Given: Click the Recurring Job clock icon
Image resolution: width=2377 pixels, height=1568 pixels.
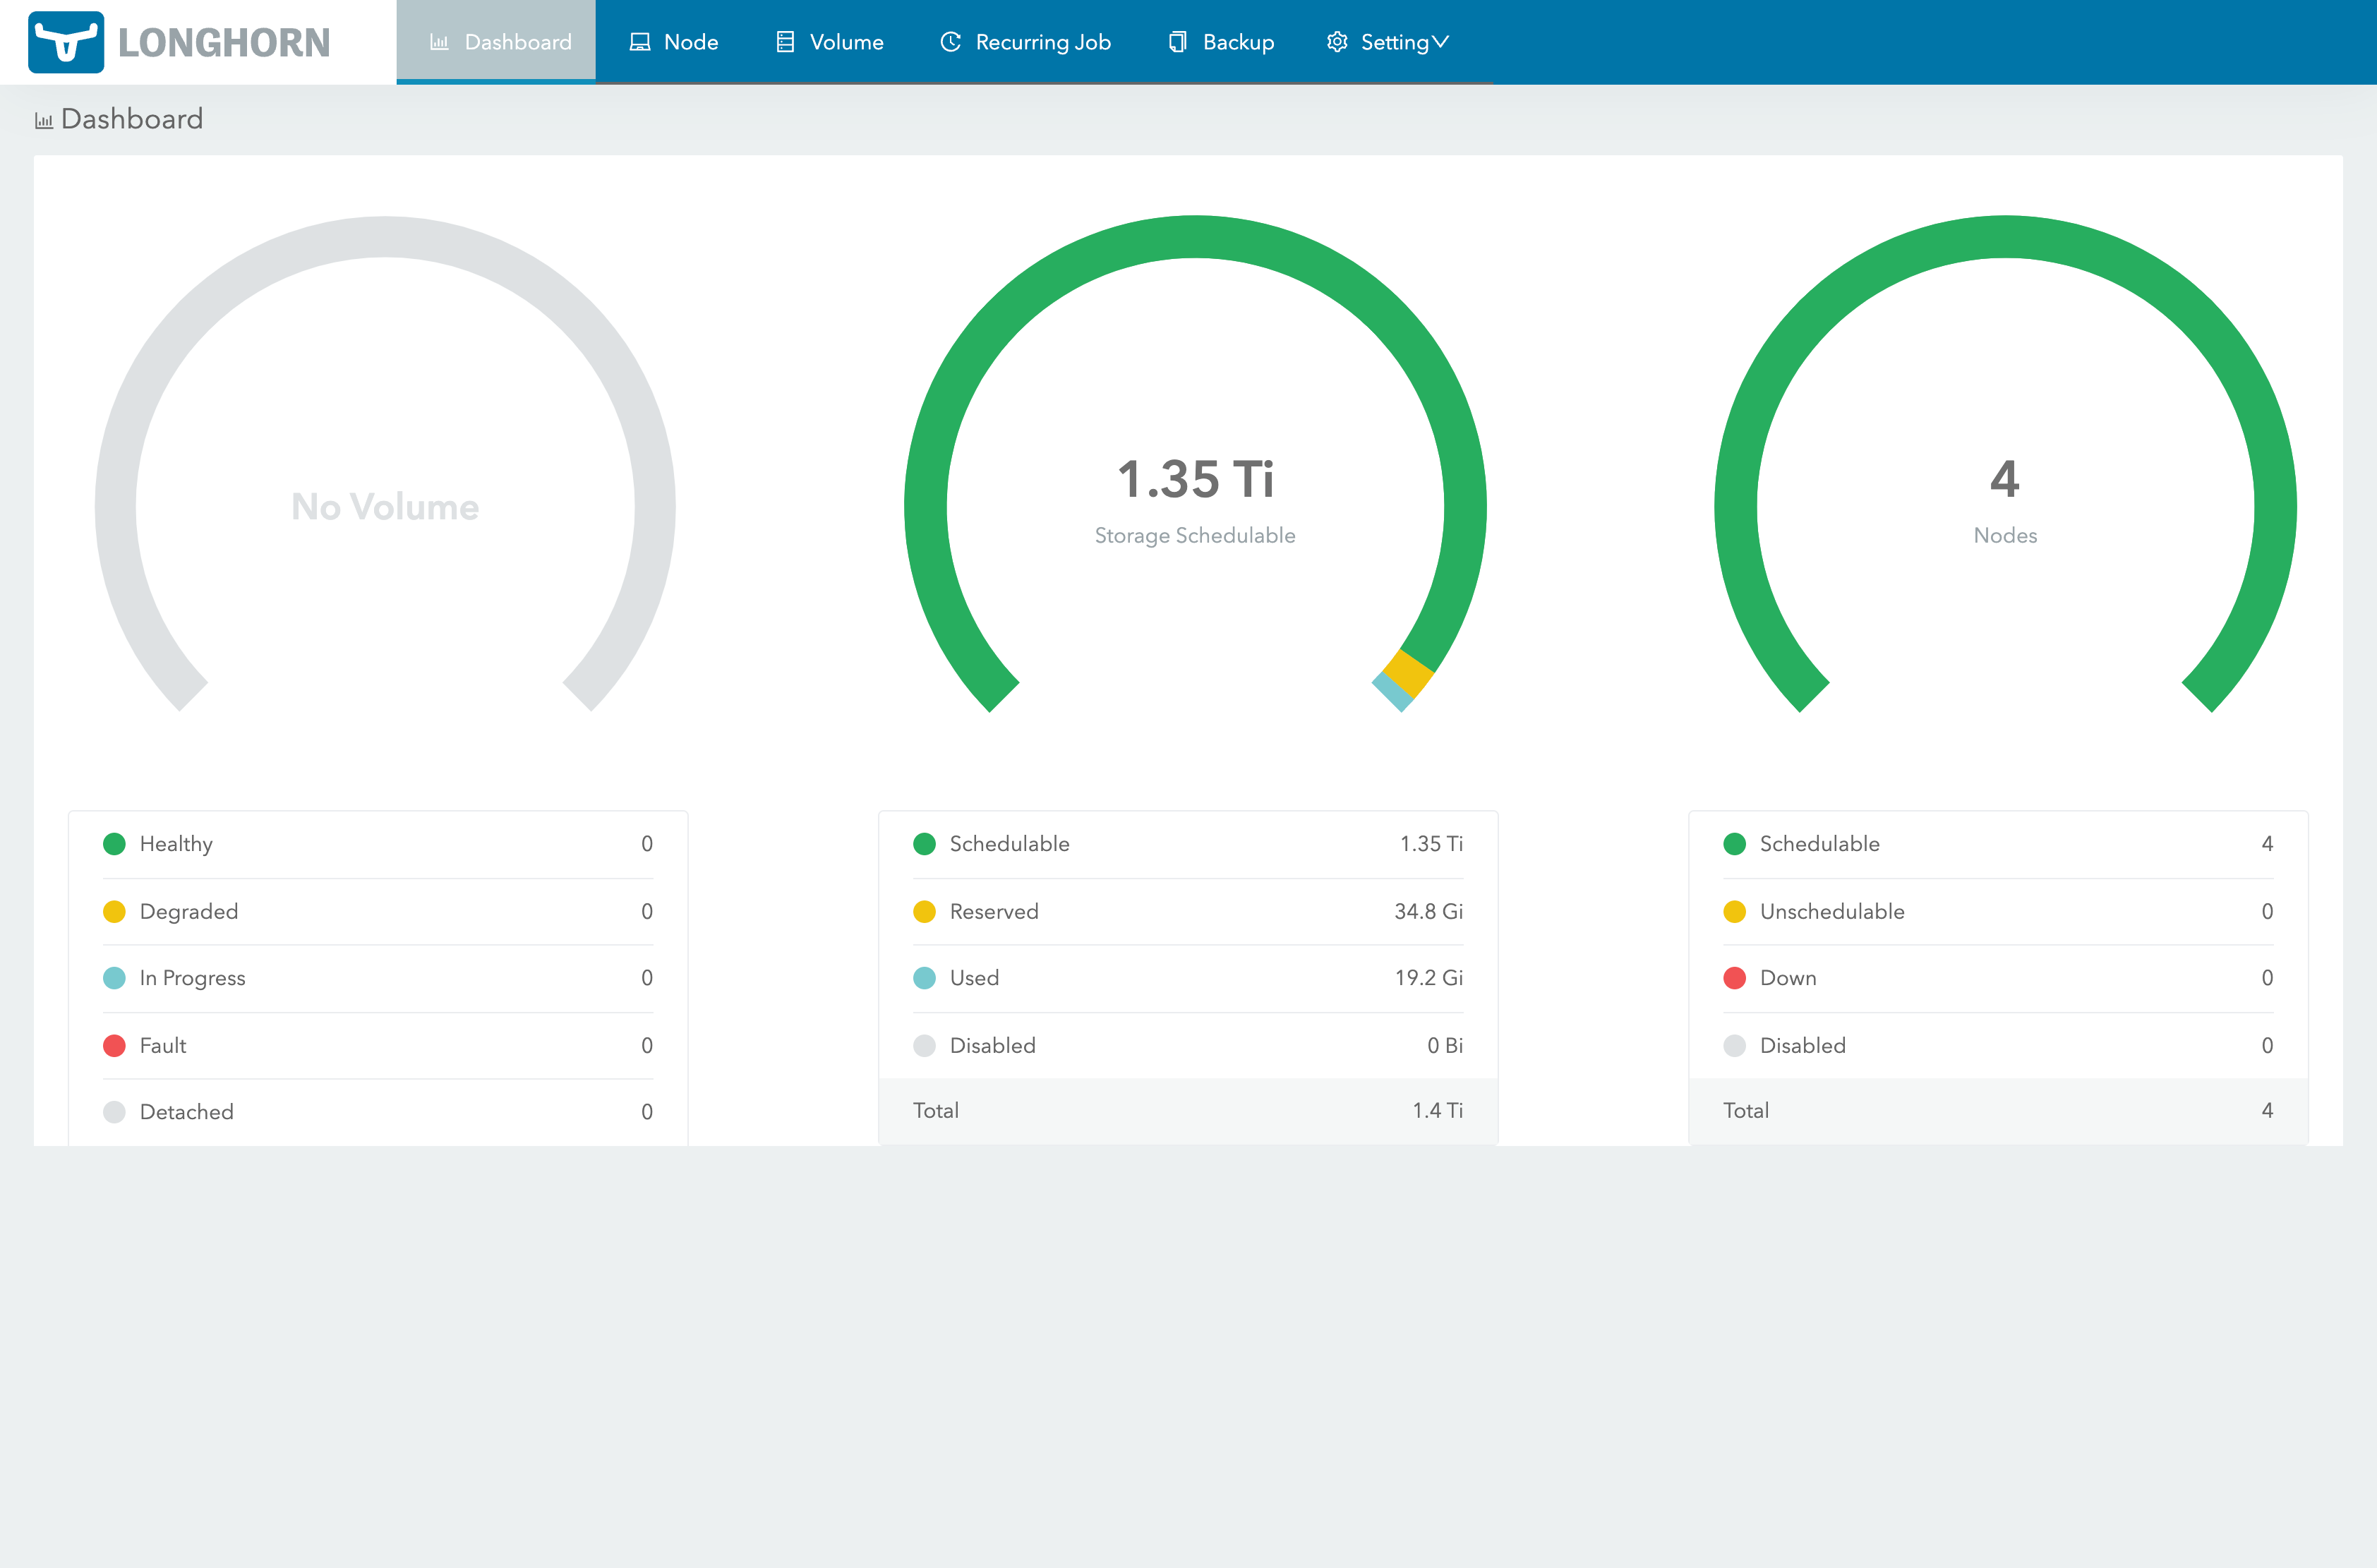Looking at the screenshot, I should [x=951, y=42].
